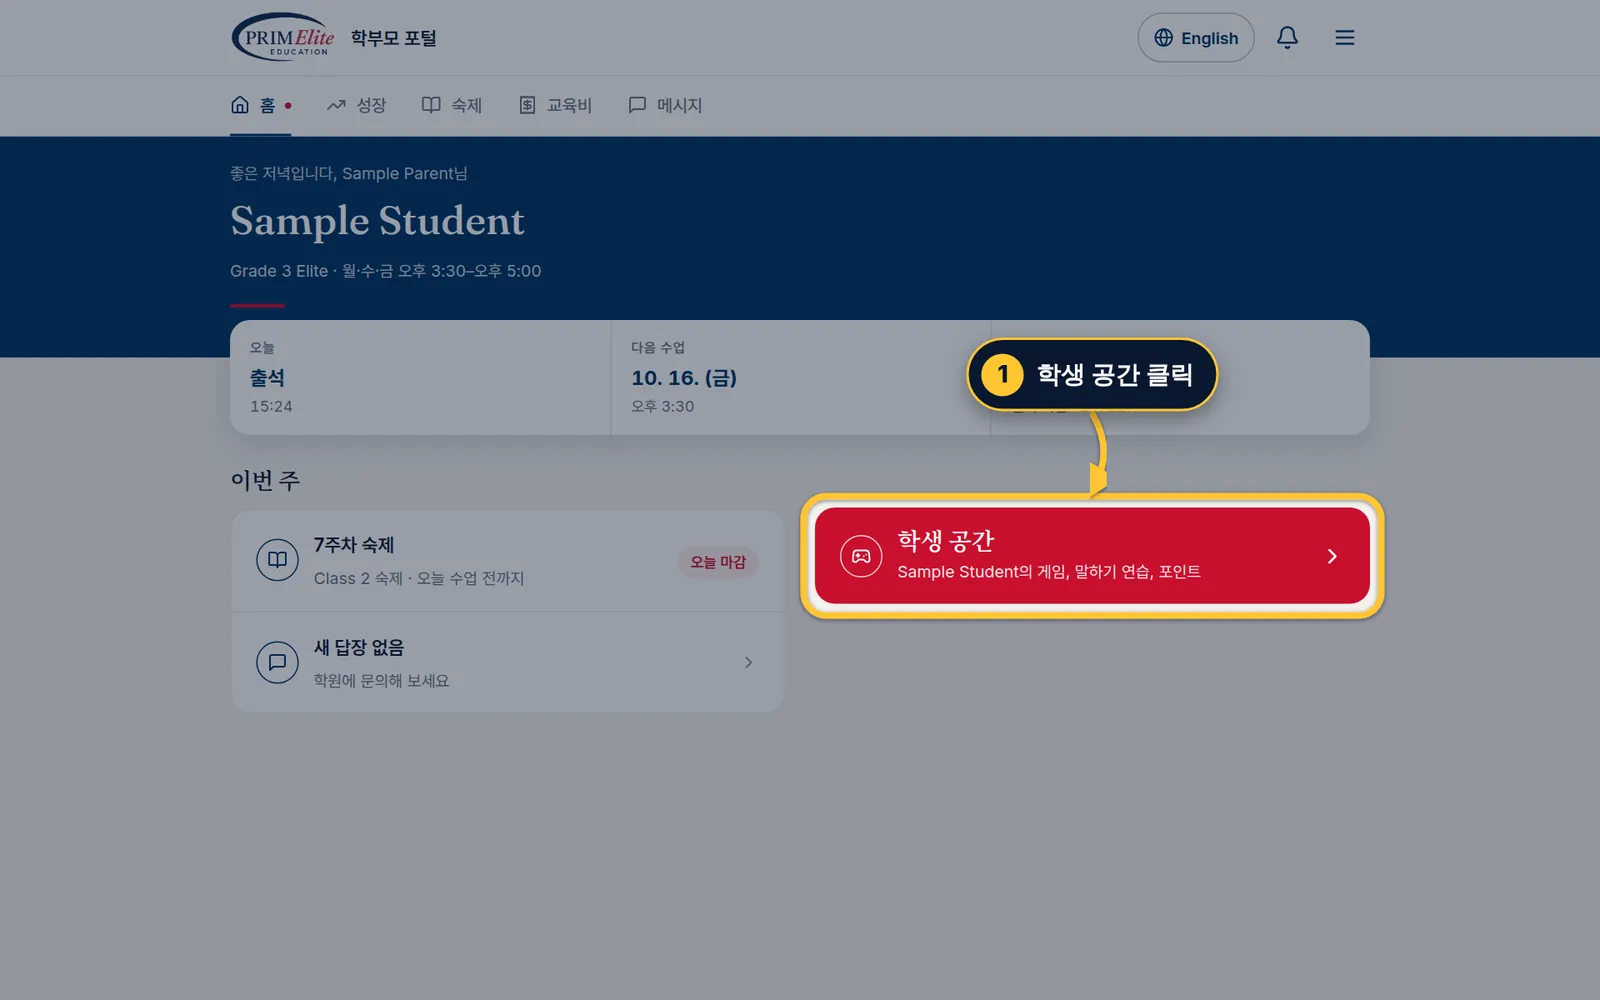Click the chat bubble icon beside 새 답장 없음

coord(277,662)
